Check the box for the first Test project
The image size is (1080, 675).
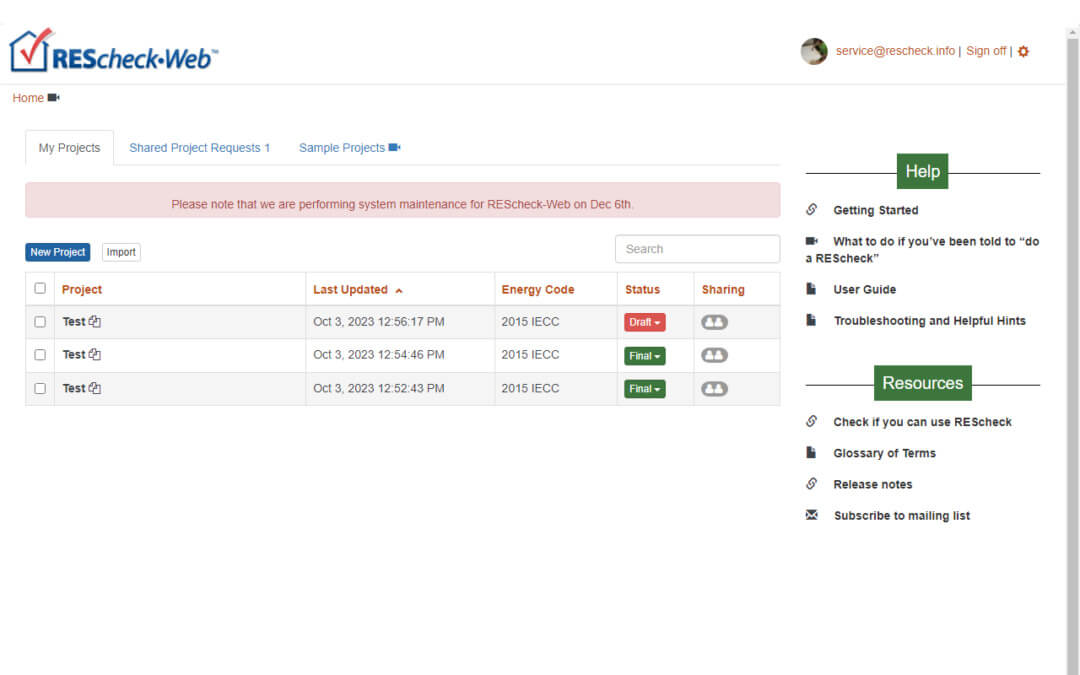click(x=40, y=322)
